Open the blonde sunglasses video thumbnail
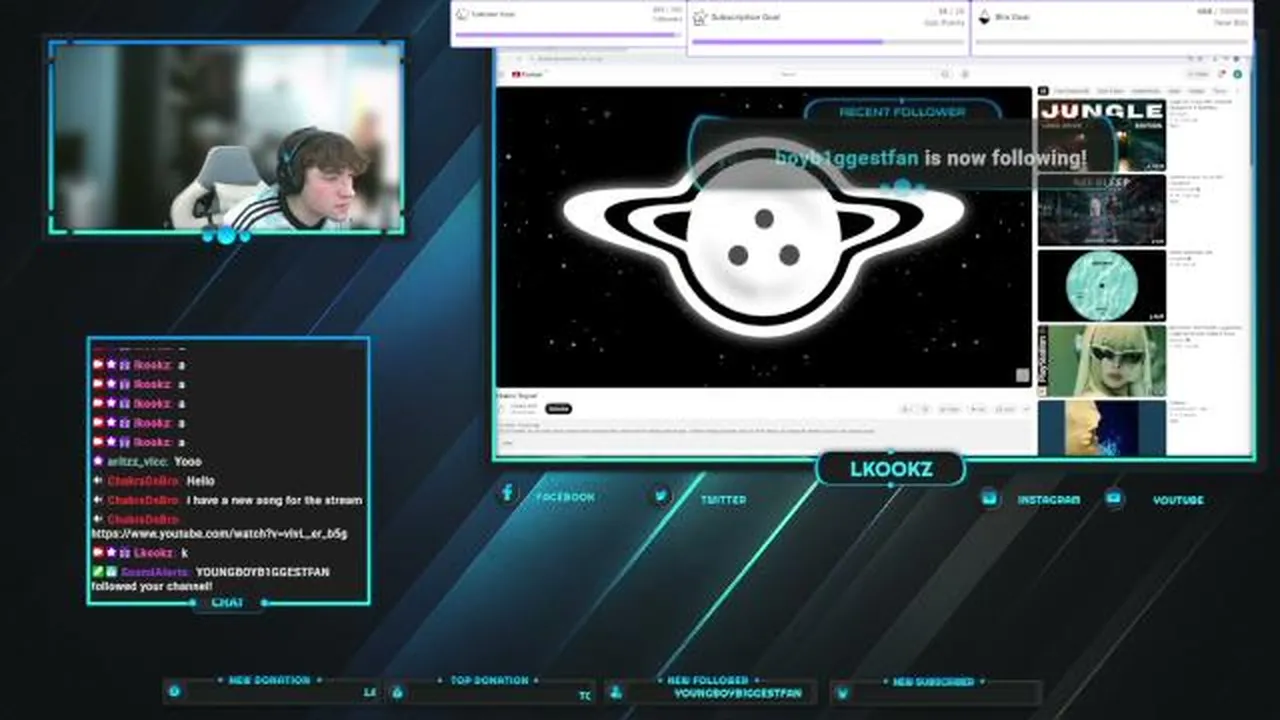The image size is (1280, 720). (1101, 361)
